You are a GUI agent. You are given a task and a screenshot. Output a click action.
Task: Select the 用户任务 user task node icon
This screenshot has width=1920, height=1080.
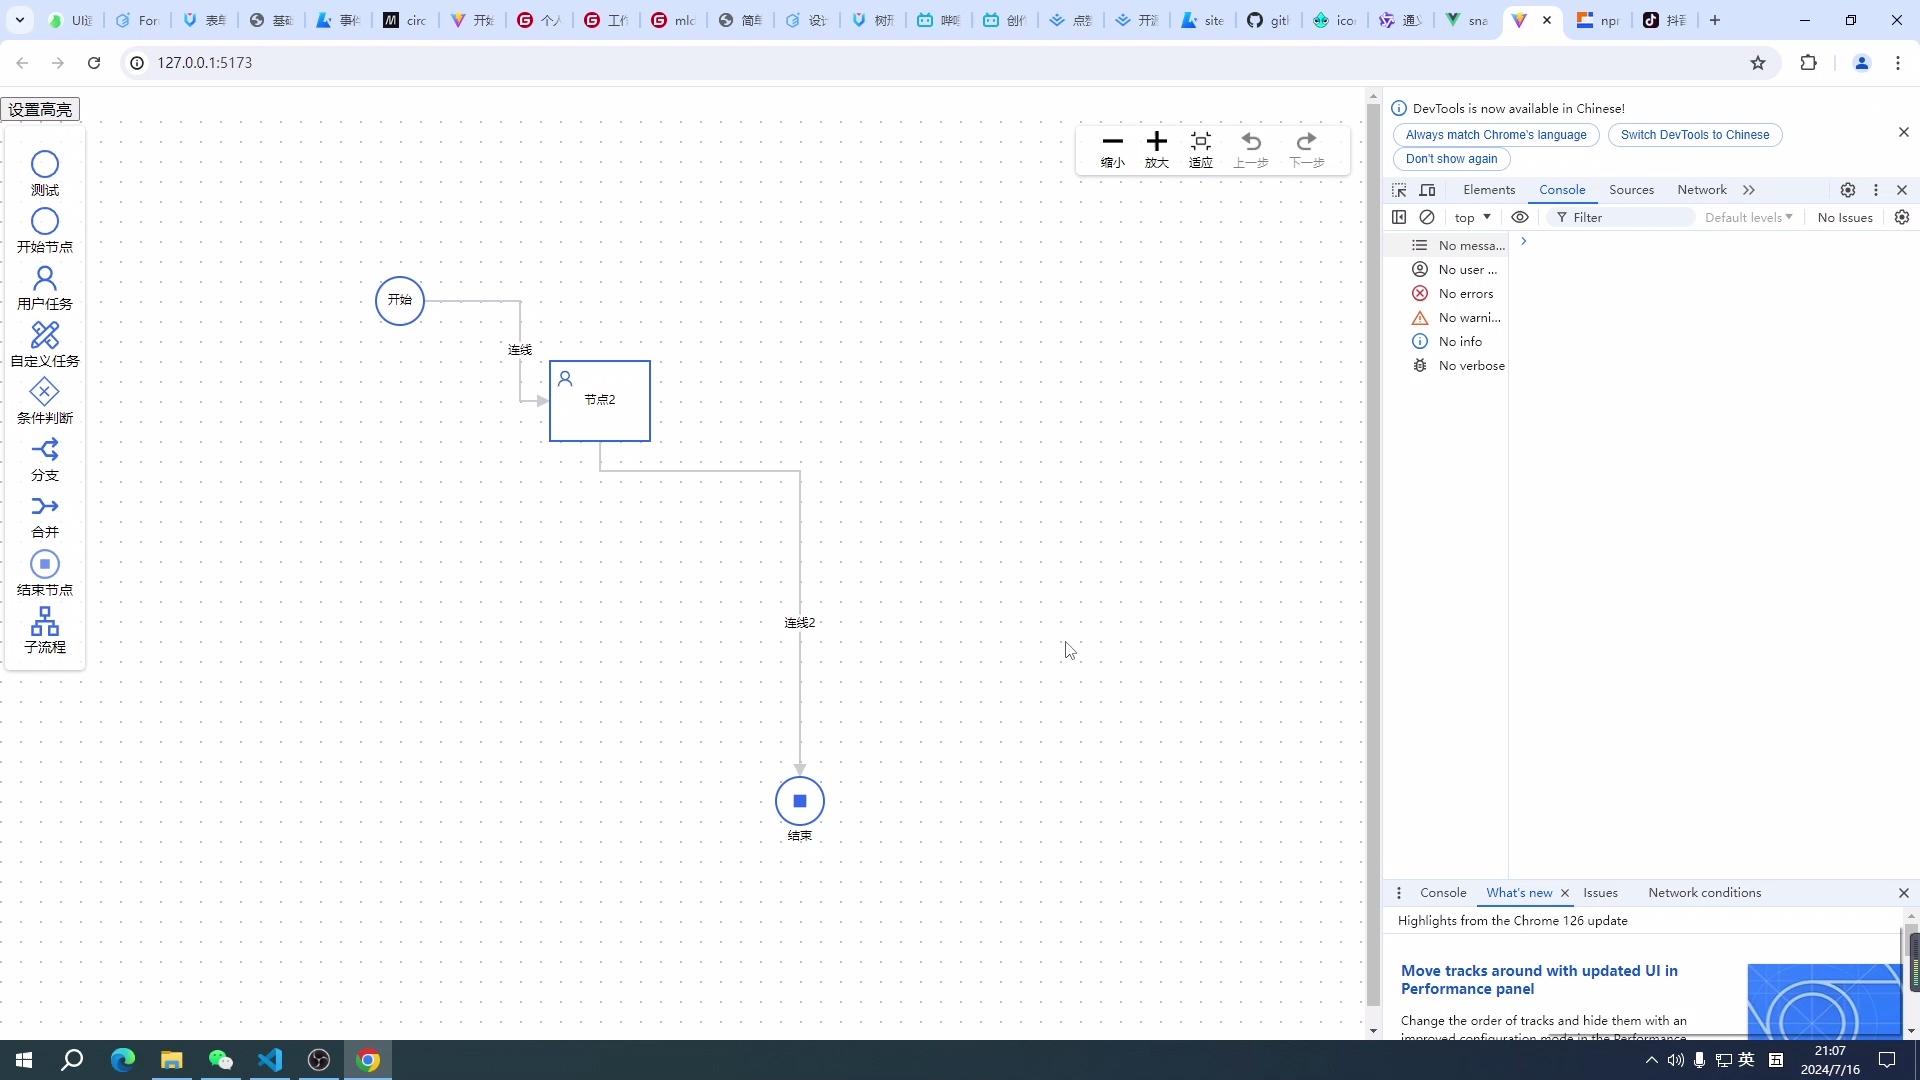pos(45,278)
